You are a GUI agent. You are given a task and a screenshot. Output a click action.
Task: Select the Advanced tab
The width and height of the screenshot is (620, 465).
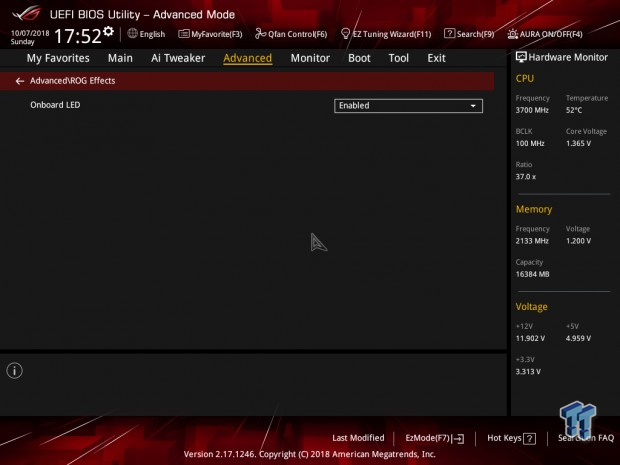tap(248, 58)
